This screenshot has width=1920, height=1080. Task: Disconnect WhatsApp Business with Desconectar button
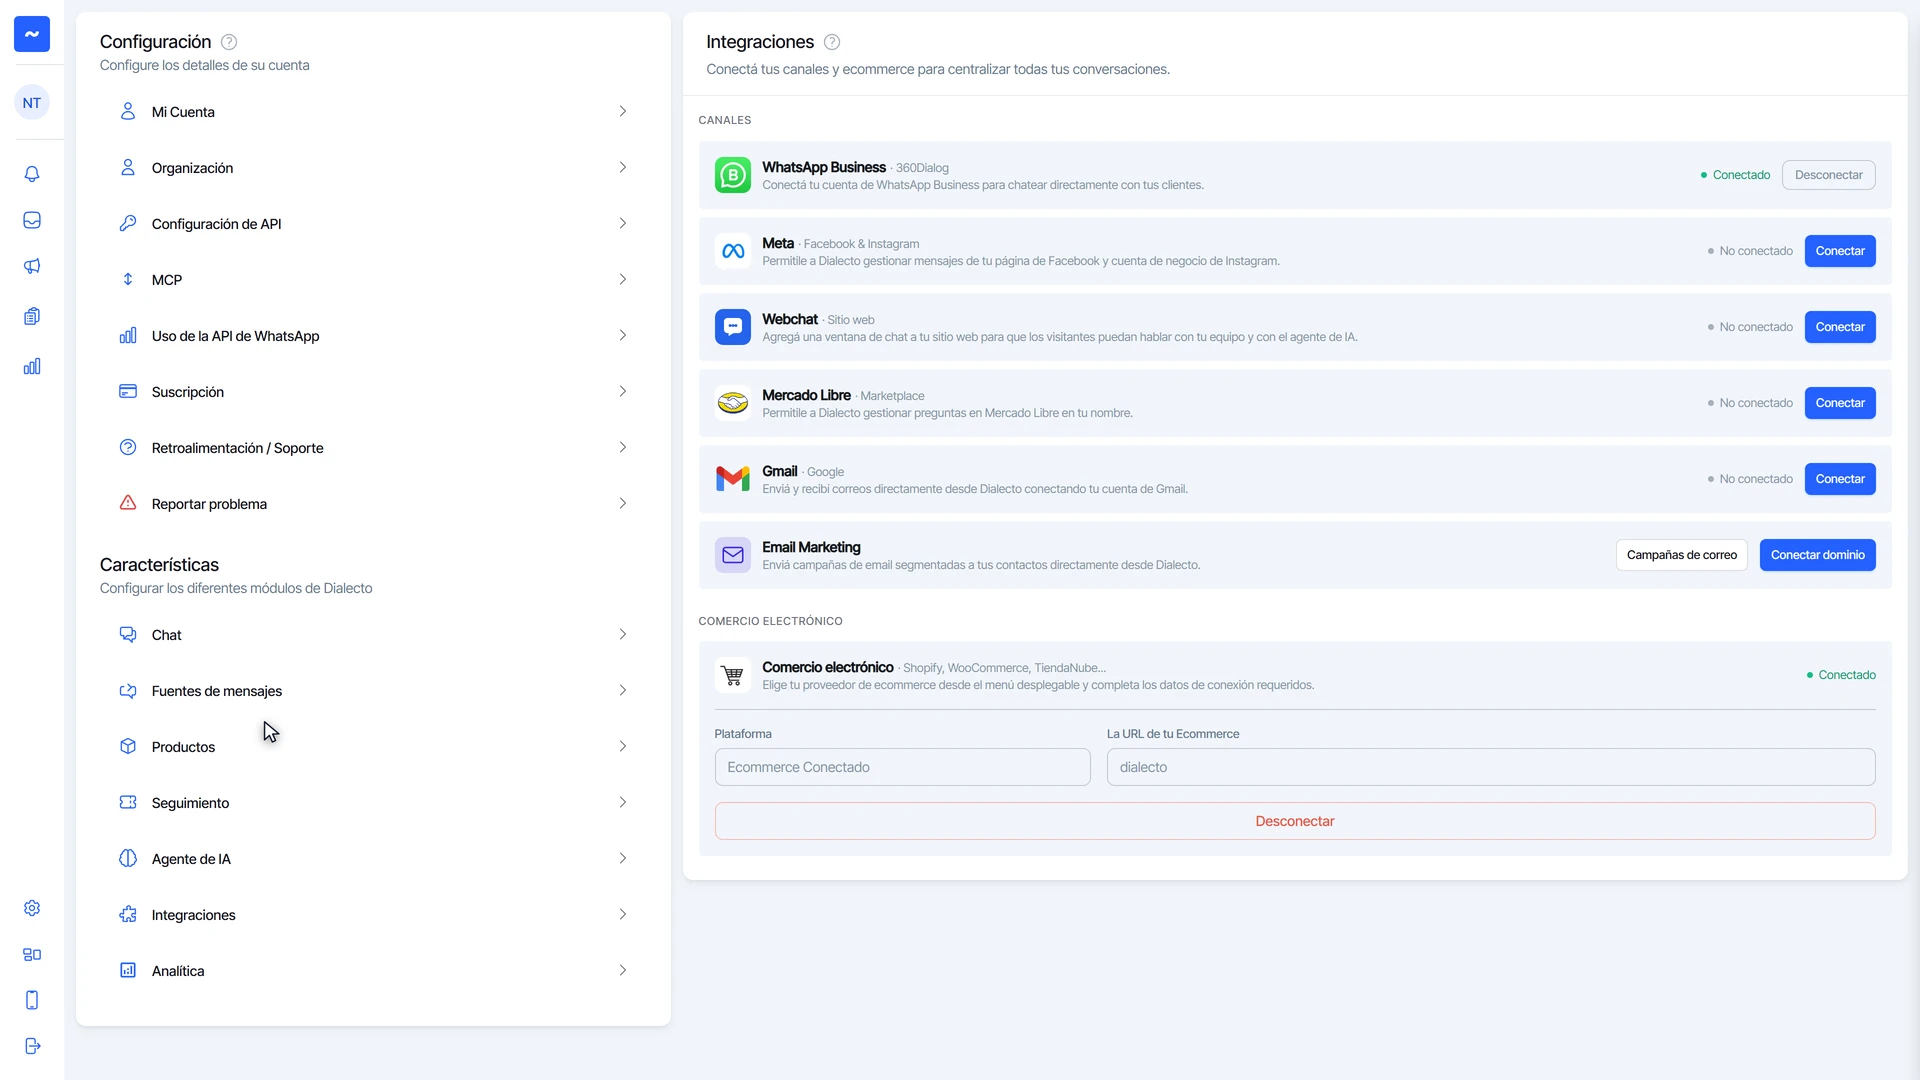[1828, 175]
